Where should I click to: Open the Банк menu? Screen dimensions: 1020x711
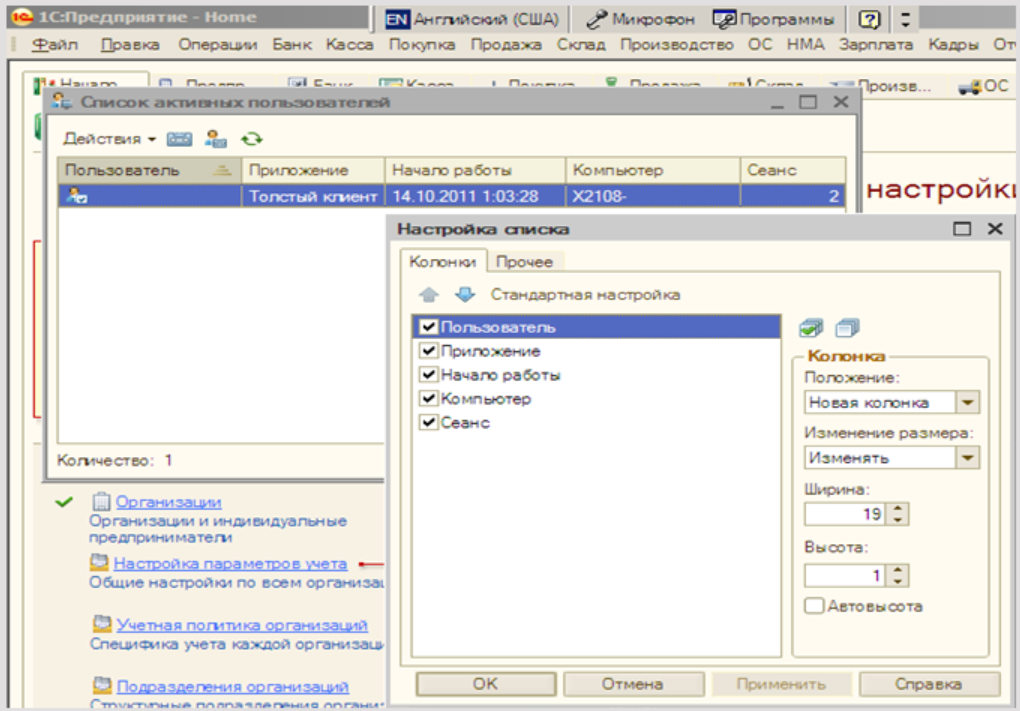(x=291, y=45)
